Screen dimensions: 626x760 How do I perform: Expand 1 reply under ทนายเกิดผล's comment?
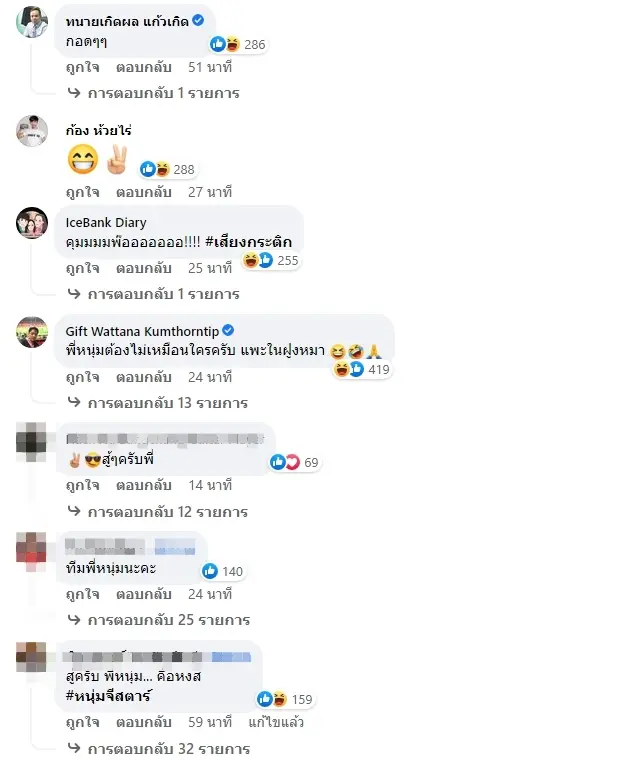(154, 93)
